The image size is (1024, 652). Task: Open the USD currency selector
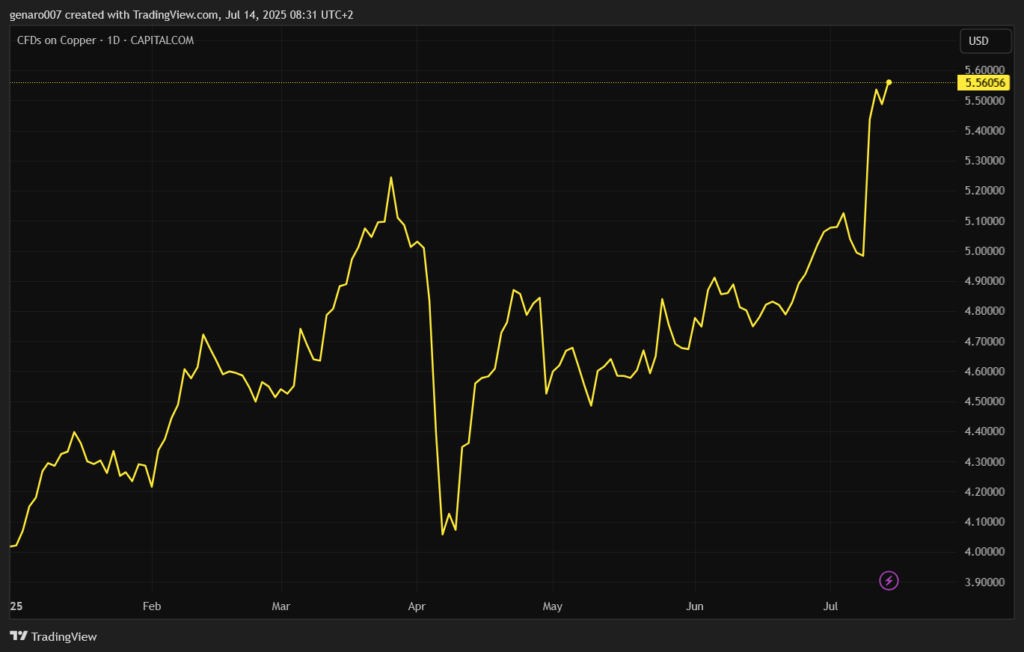(978, 41)
